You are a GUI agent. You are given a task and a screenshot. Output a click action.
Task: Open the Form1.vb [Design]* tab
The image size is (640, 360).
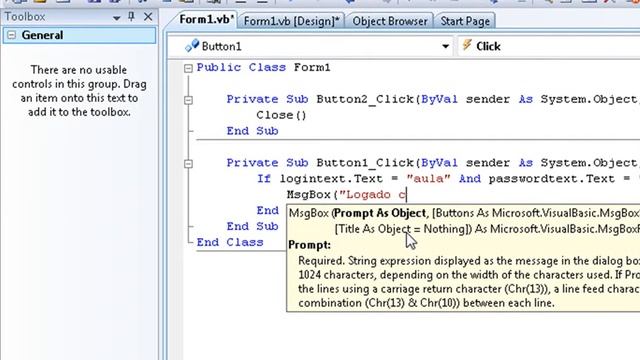click(291, 21)
